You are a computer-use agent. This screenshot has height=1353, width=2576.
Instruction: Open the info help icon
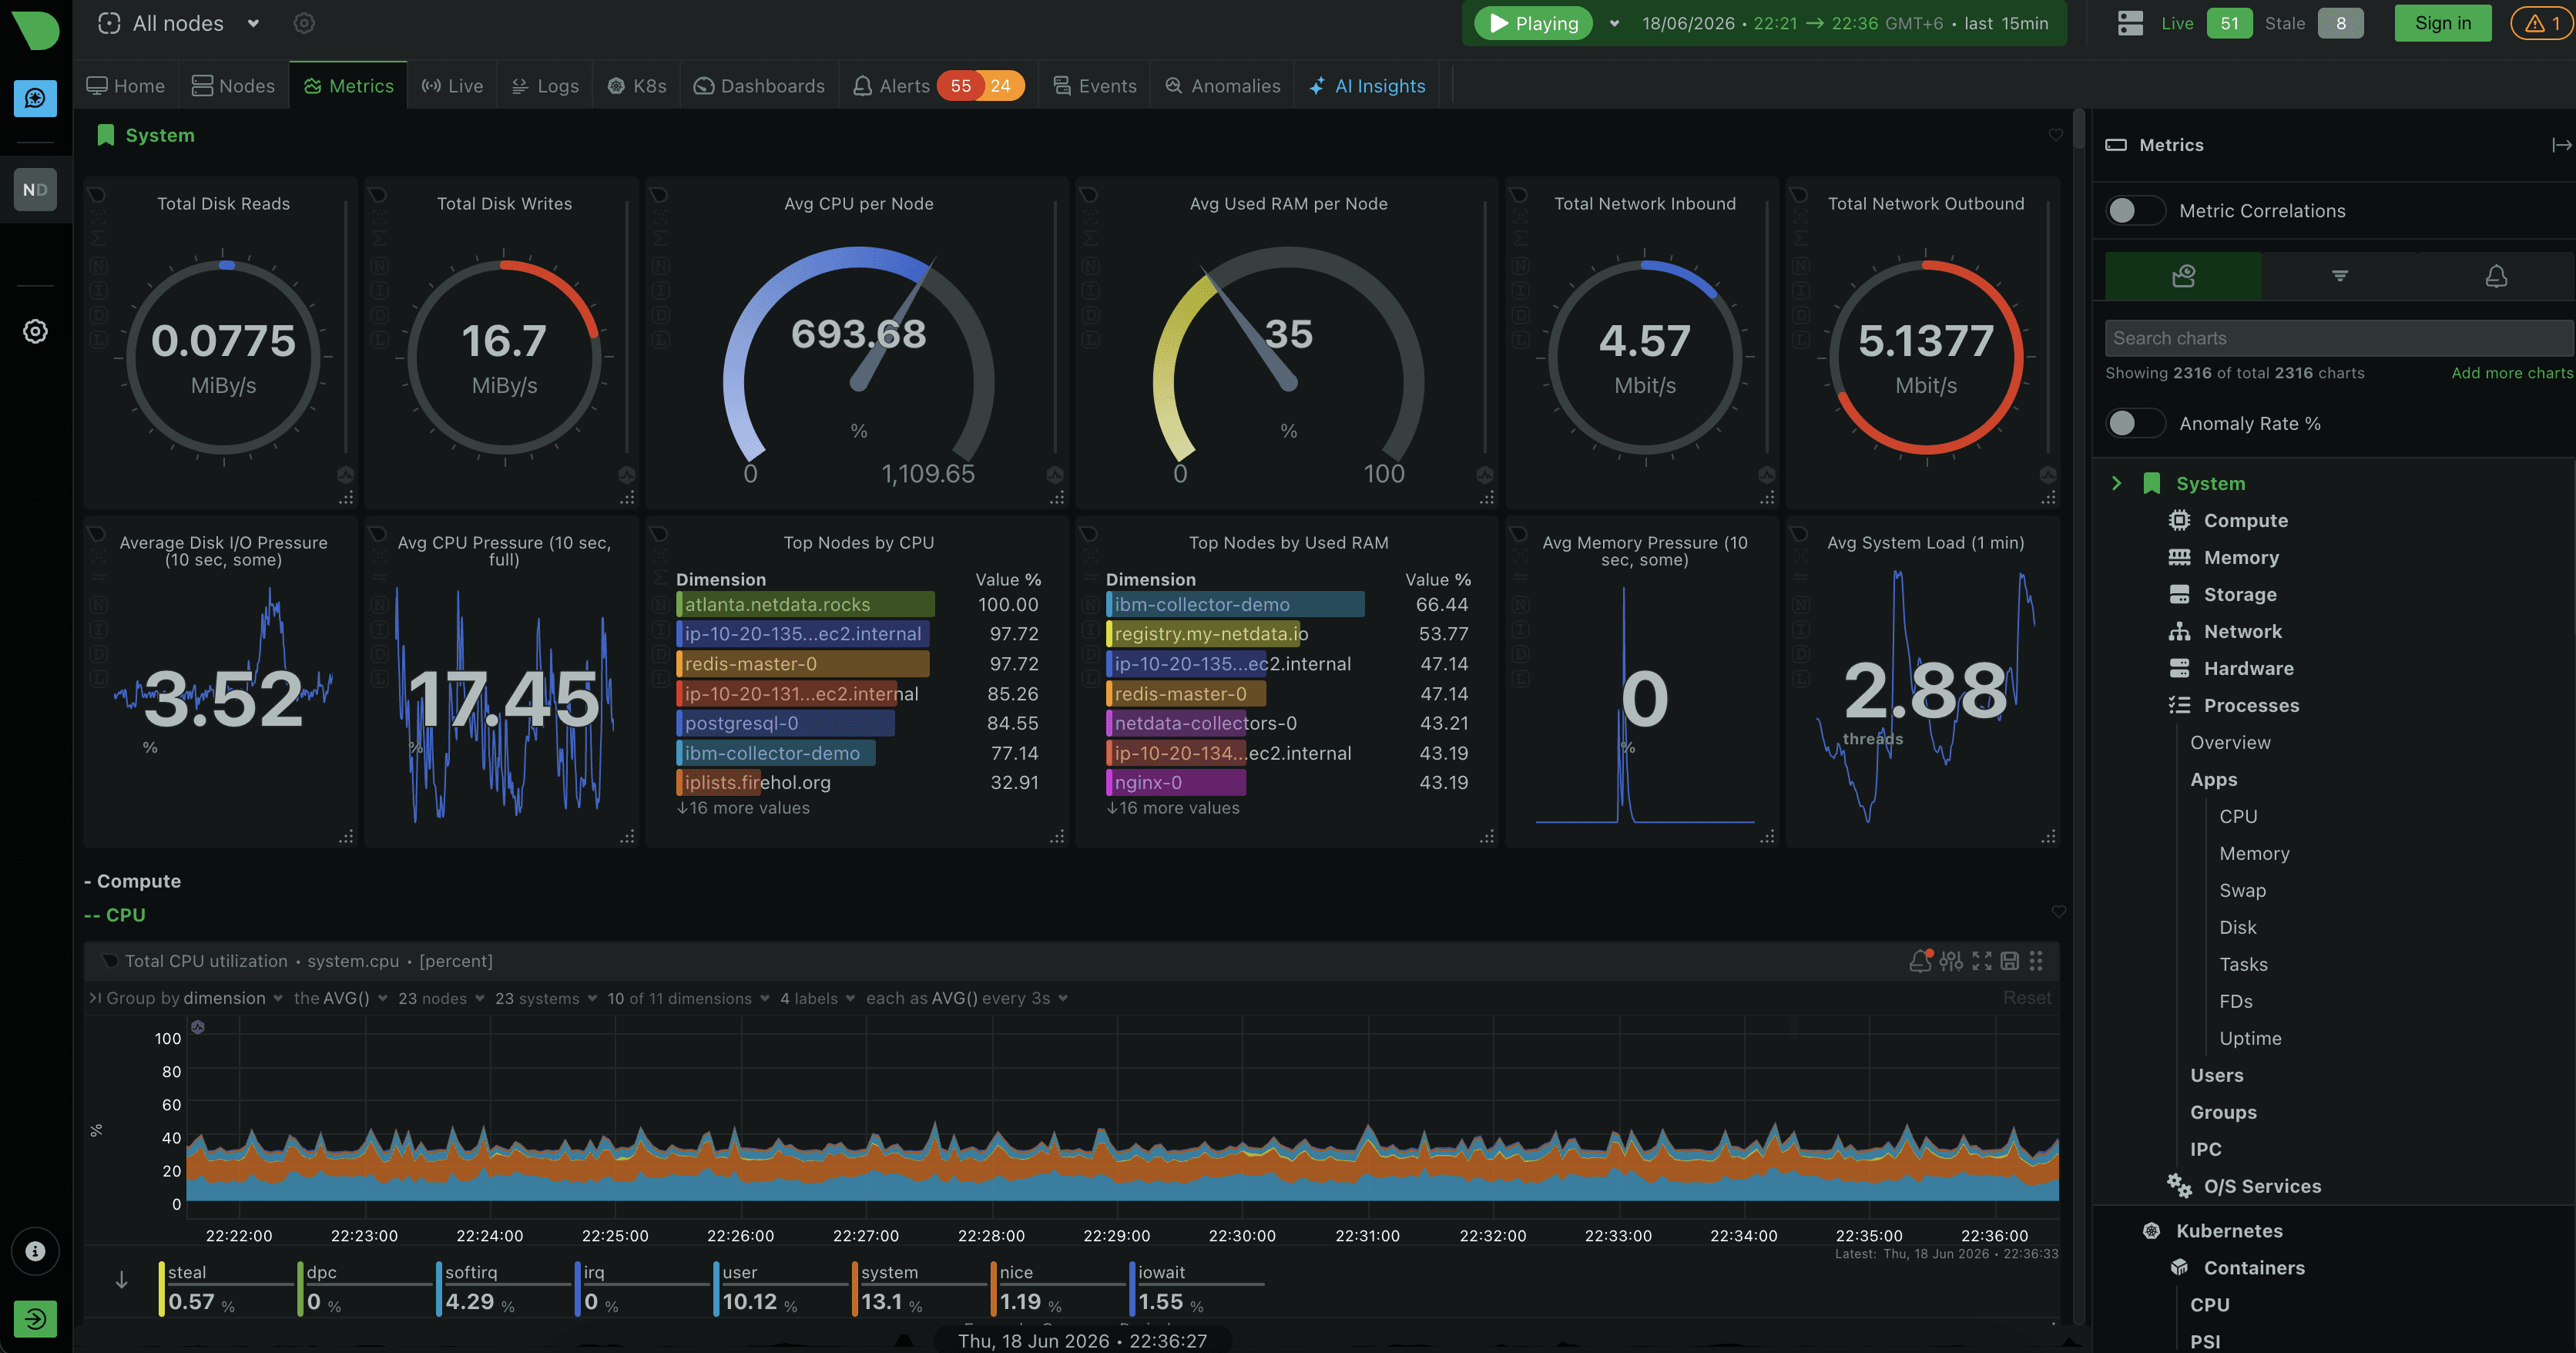pos(35,1251)
